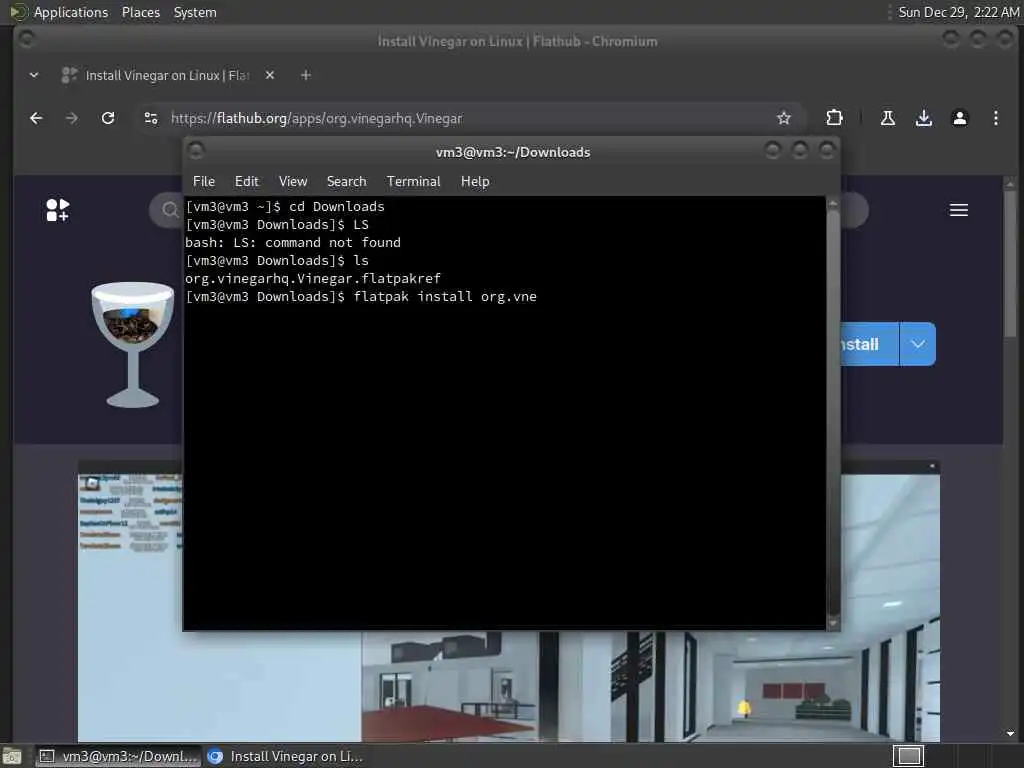Screen dimensions: 1024x768
Task: Click Chromium window menu button at left
Action: [x=27, y=39]
